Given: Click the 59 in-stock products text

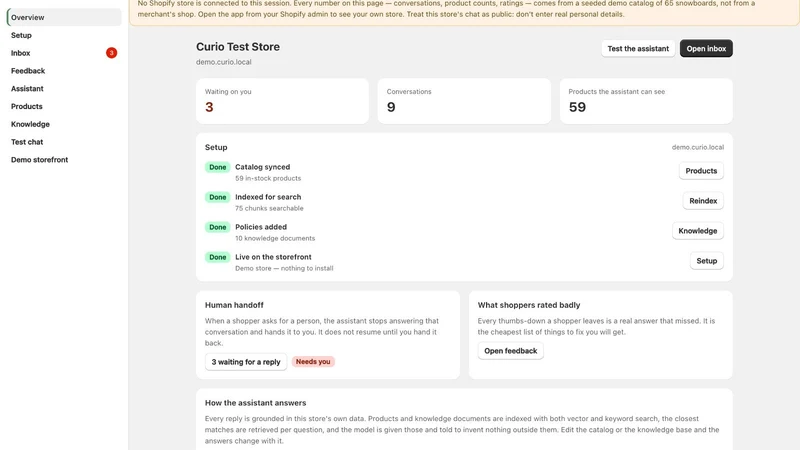Looking at the screenshot, I should pyautogui.click(x=268, y=179).
